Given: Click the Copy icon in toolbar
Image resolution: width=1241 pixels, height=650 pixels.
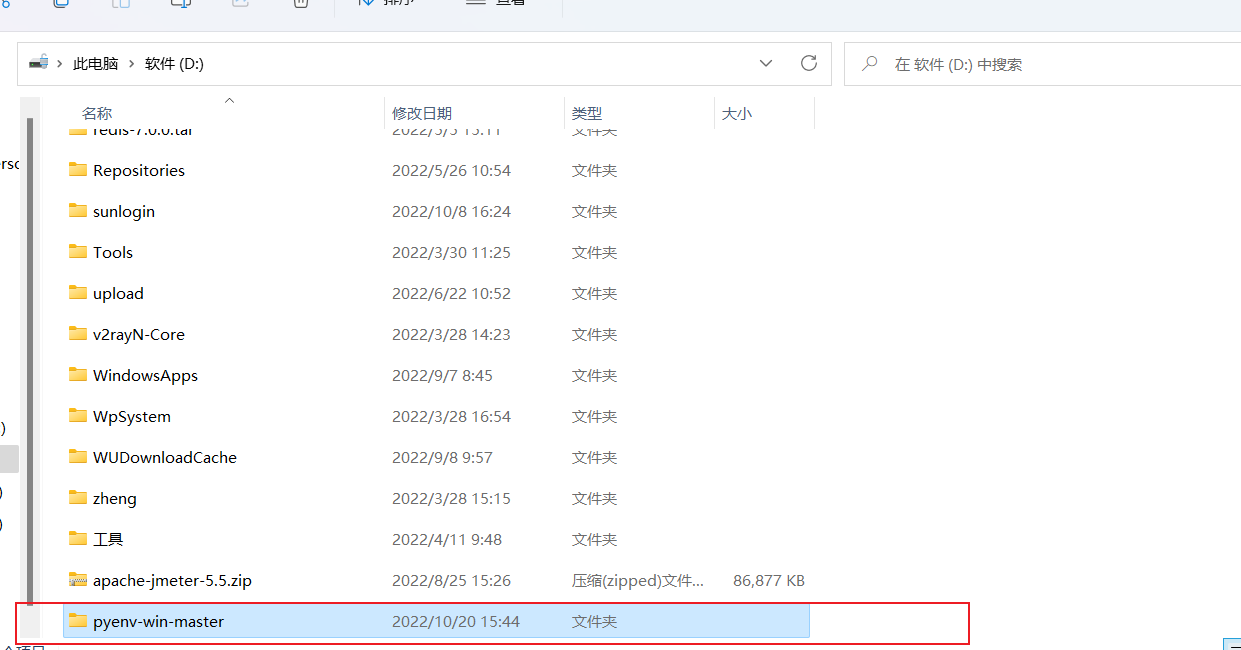Looking at the screenshot, I should click(60, 4).
